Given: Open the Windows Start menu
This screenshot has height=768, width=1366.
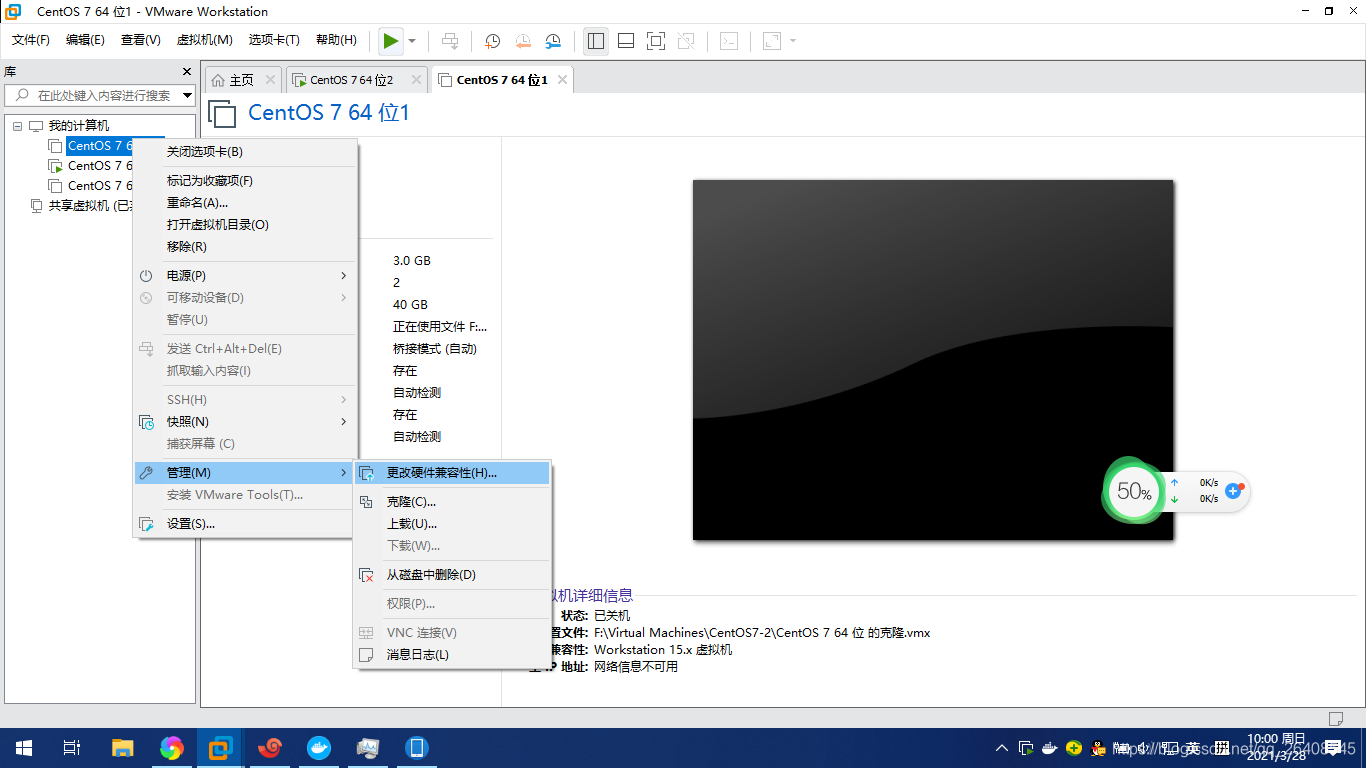Looking at the screenshot, I should point(24,748).
